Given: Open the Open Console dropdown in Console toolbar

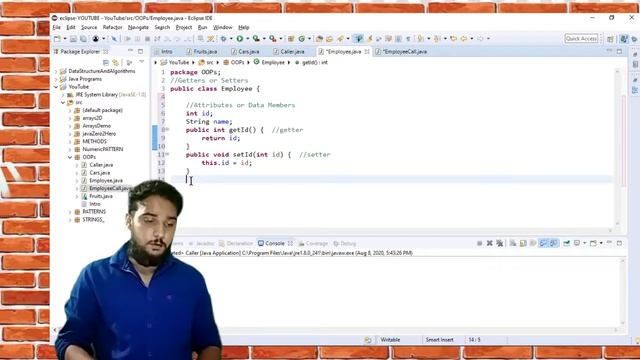Looking at the screenshot, I should coord(601,243).
